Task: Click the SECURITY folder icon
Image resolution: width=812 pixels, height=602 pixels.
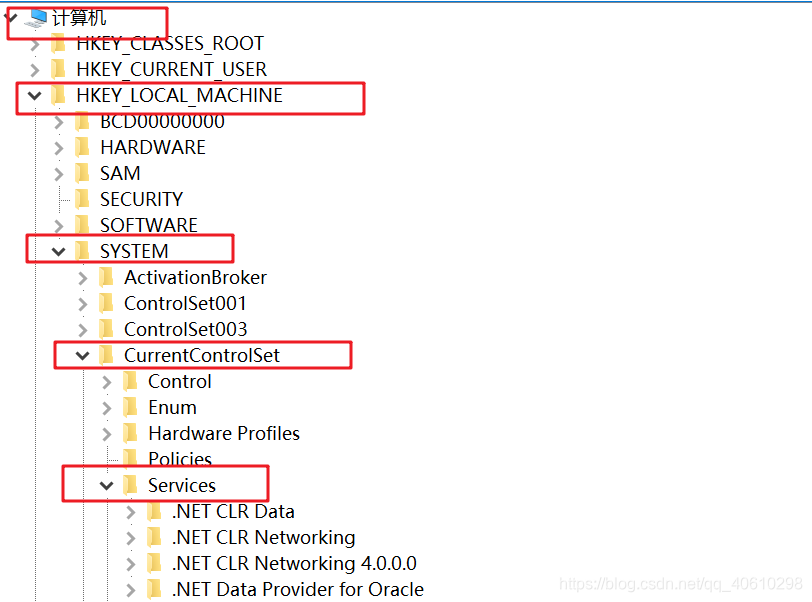Action: 82,199
